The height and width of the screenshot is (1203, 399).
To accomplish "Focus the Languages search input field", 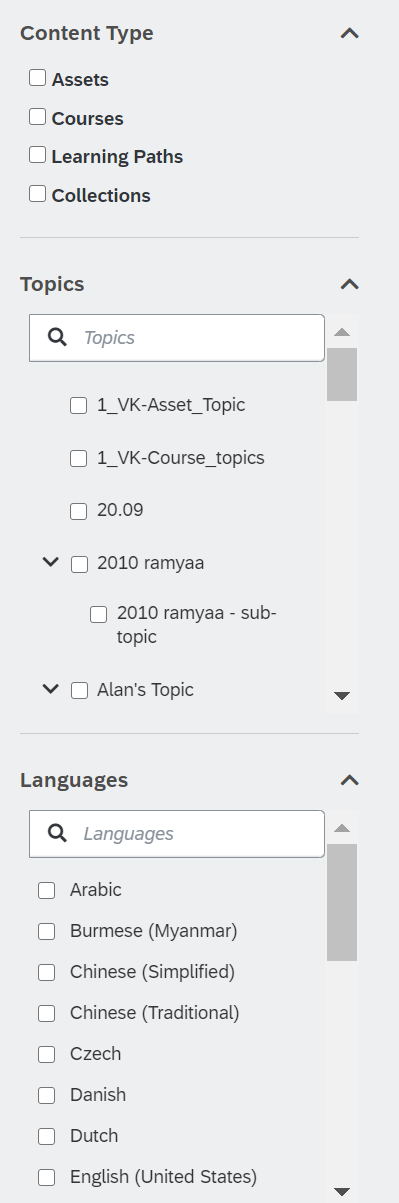I will [x=177, y=834].
